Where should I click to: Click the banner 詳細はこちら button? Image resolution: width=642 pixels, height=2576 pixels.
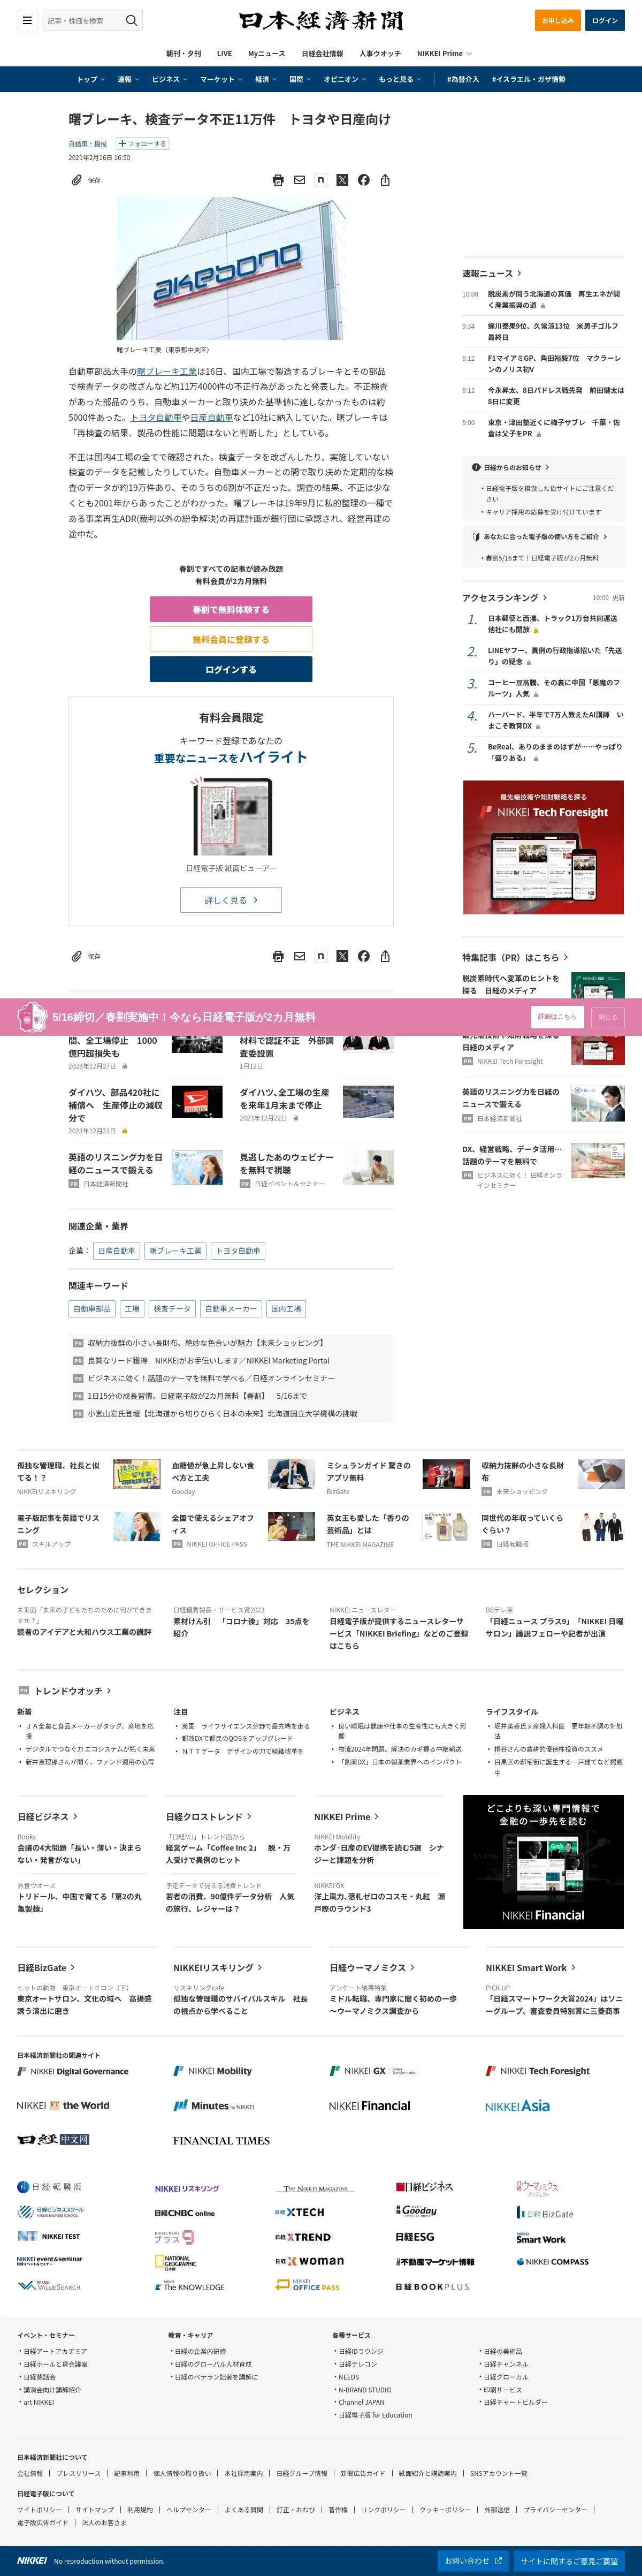click(557, 1016)
